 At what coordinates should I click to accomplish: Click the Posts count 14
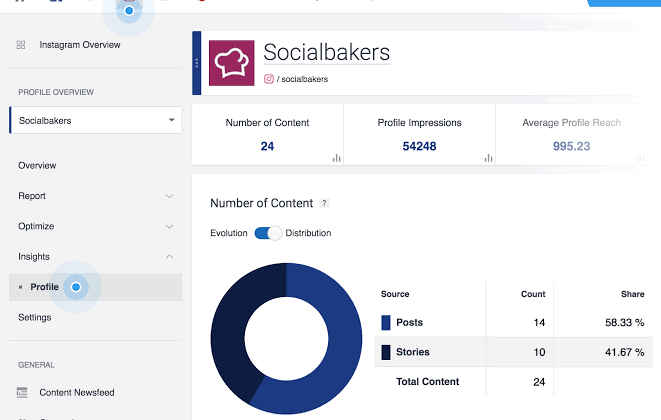click(x=539, y=323)
